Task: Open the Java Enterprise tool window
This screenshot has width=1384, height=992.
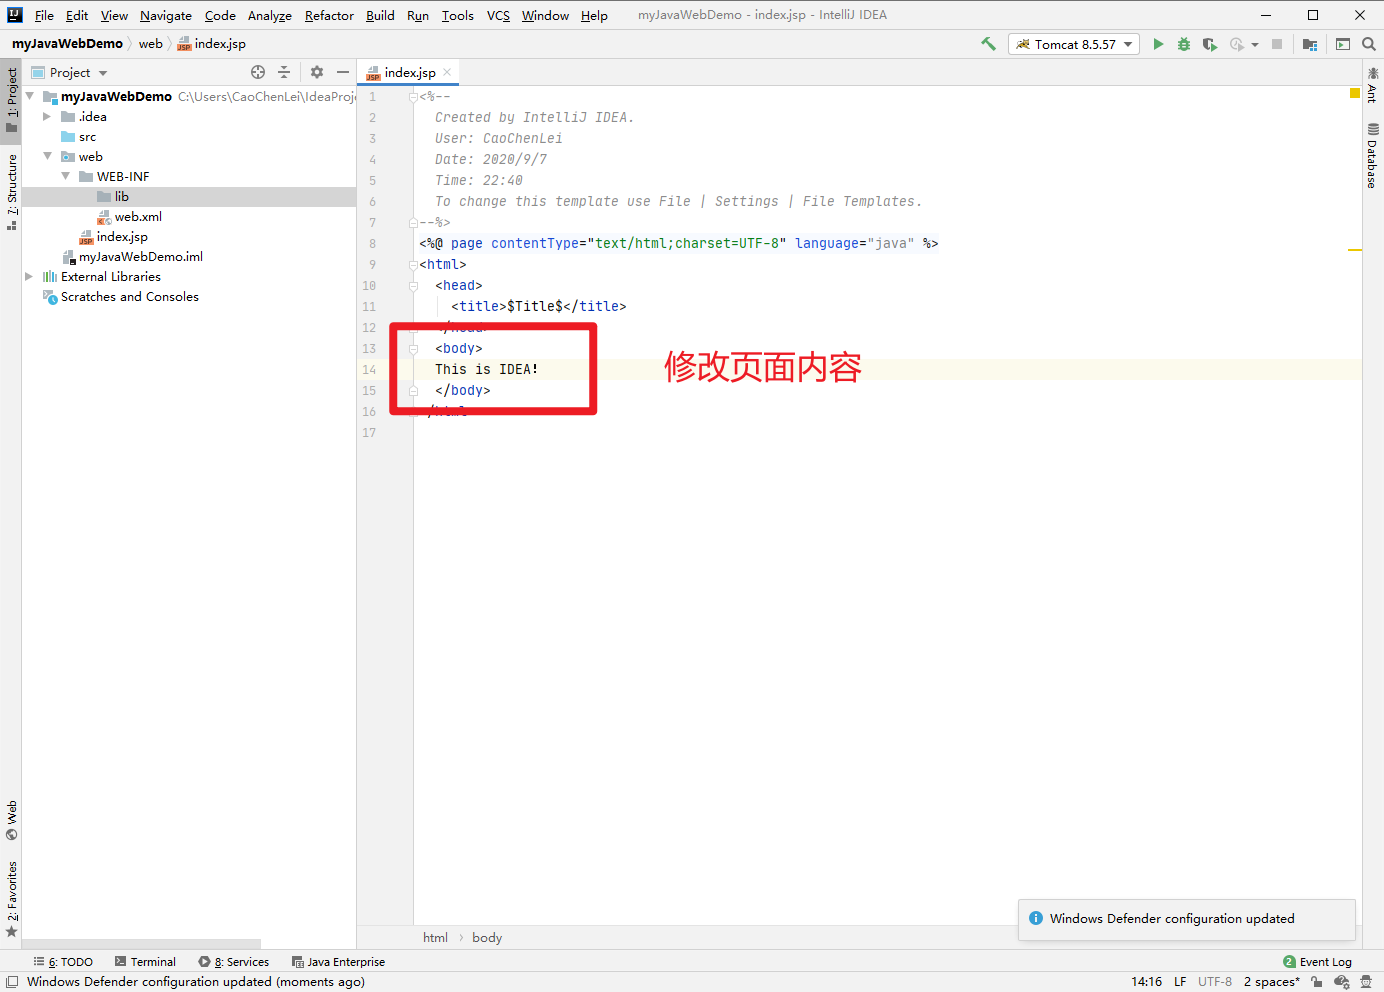Action: 338,962
